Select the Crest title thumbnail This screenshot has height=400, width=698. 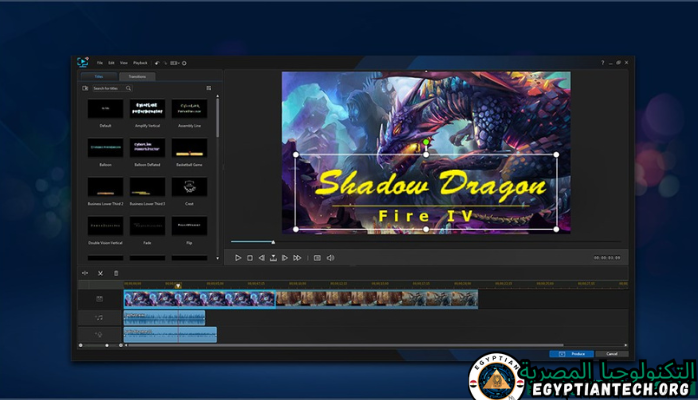[x=189, y=186]
